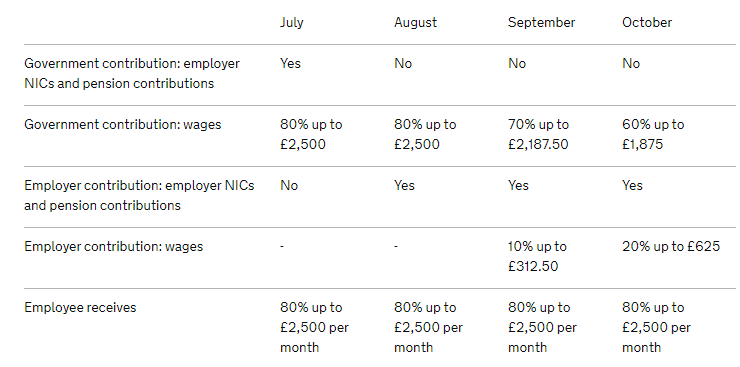740x367 pixels.
Task: Click the Employer contribution wages row label
Action: pos(114,247)
